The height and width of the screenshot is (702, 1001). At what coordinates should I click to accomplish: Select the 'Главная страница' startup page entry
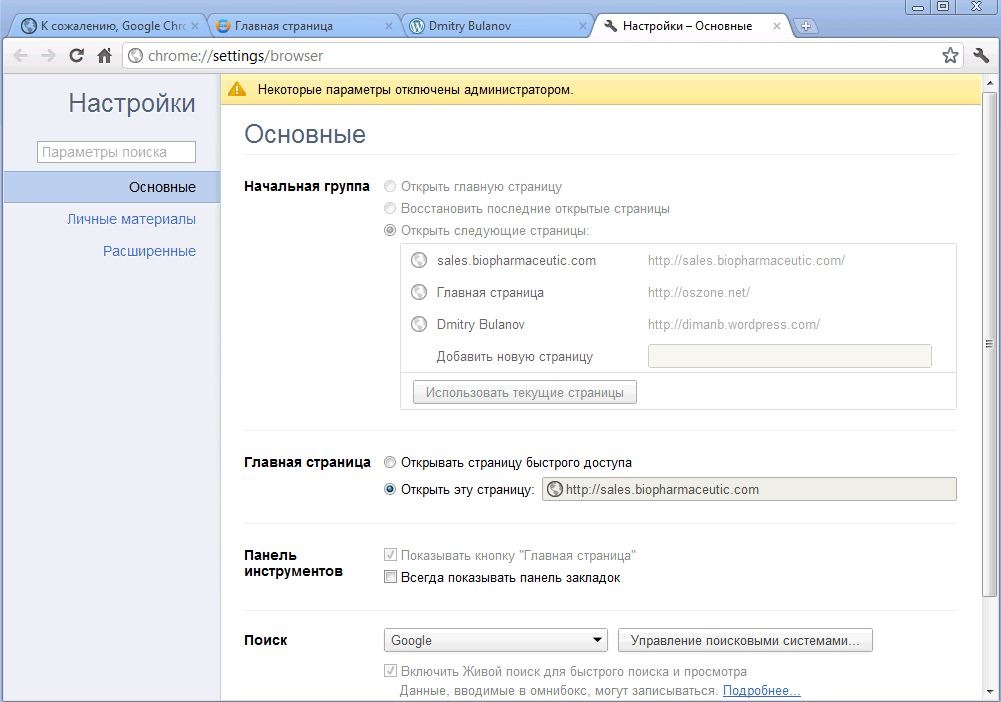[x=490, y=292]
